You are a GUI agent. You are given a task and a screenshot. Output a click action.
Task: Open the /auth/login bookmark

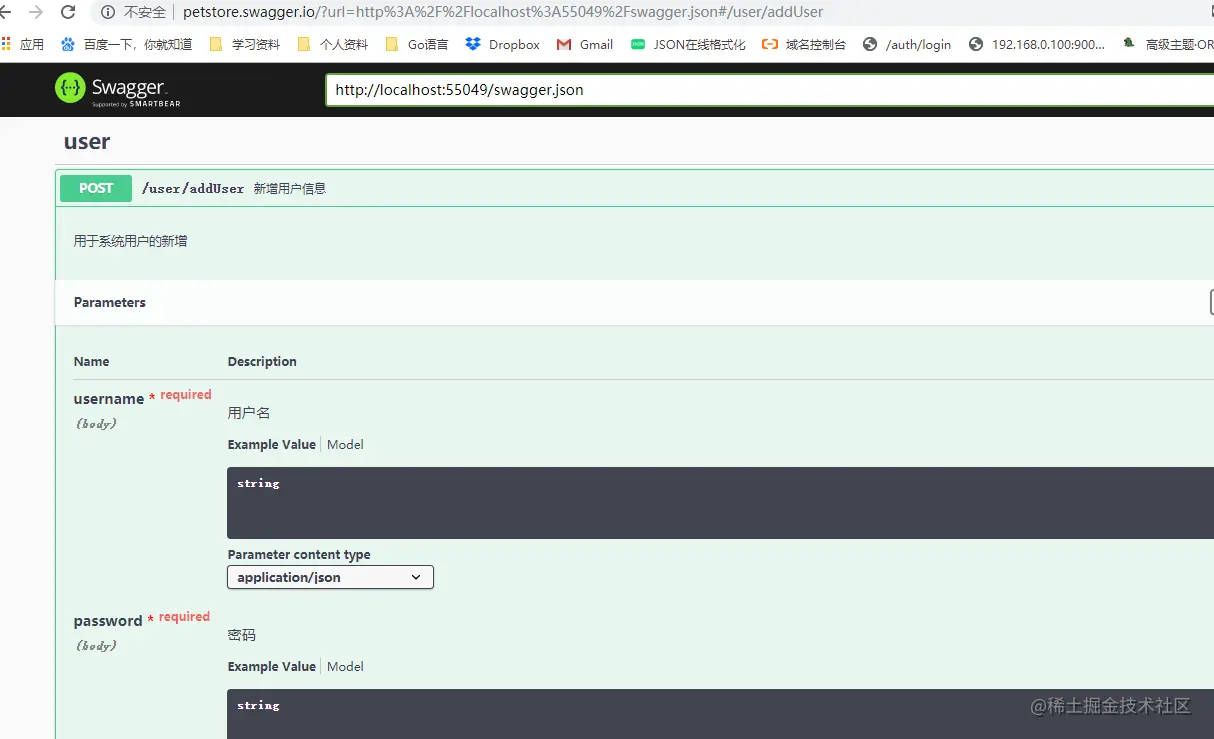click(x=907, y=44)
